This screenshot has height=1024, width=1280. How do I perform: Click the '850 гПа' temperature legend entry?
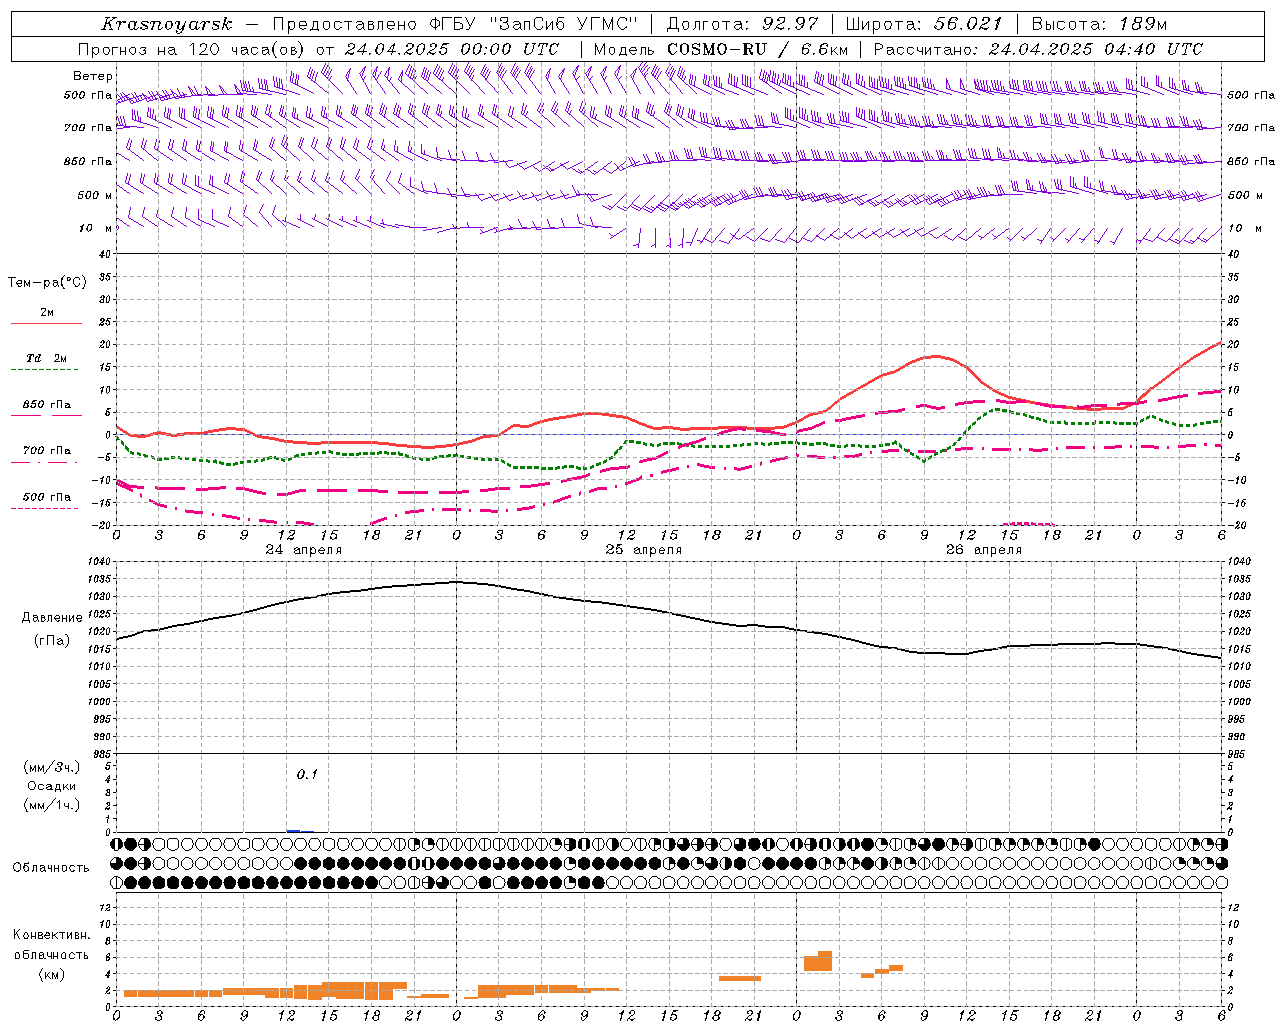coord(47,405)
